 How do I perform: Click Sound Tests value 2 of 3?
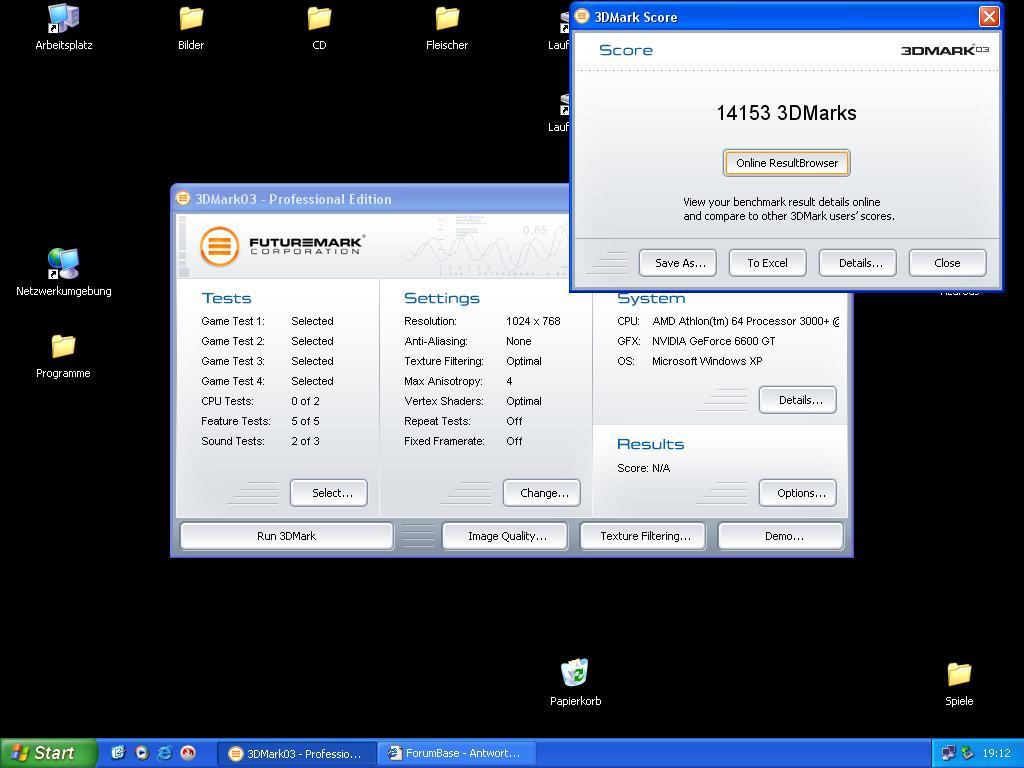coord(305,441)
